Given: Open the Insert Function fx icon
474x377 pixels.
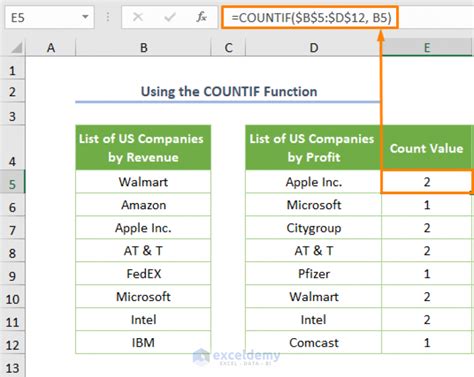Looking at the screenshot, I should pyautogui.click(x=201, y=17).
